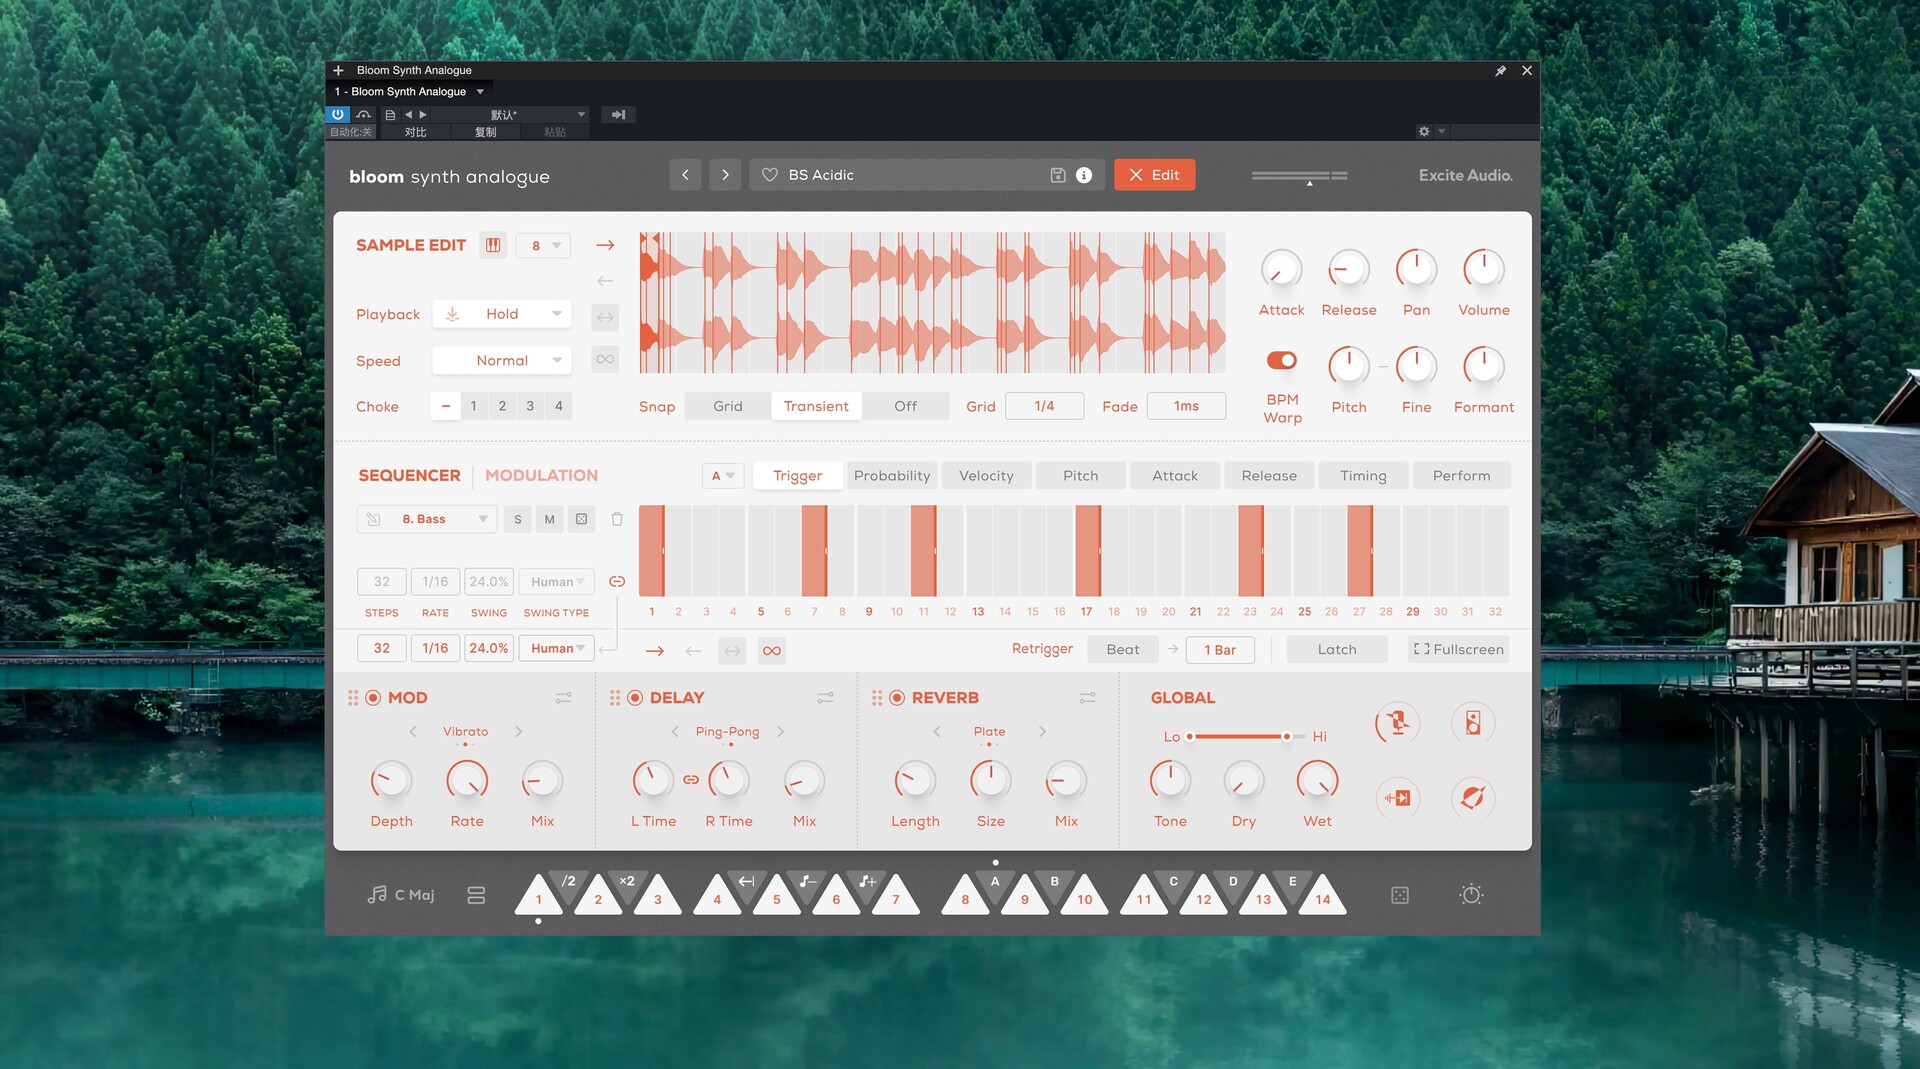Set Snap mode to Grid

tap(727, 406)
